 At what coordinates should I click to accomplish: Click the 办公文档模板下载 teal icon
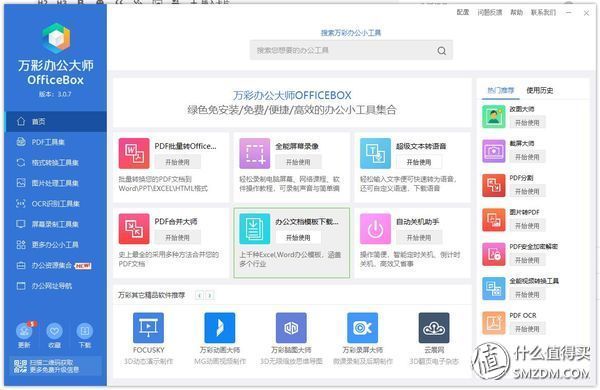(255, 229)
